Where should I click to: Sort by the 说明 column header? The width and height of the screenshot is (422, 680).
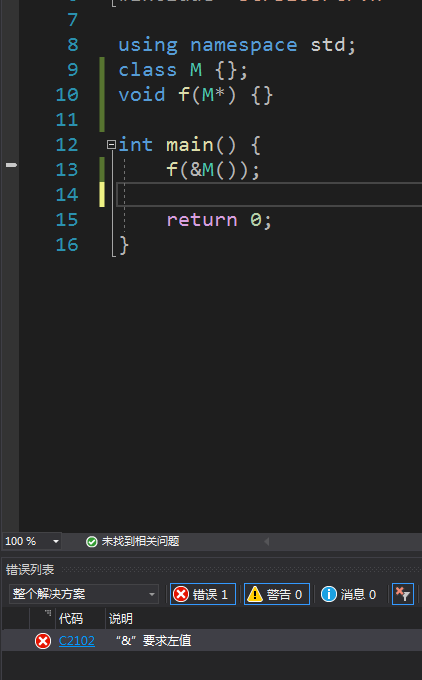coord(121,618)
